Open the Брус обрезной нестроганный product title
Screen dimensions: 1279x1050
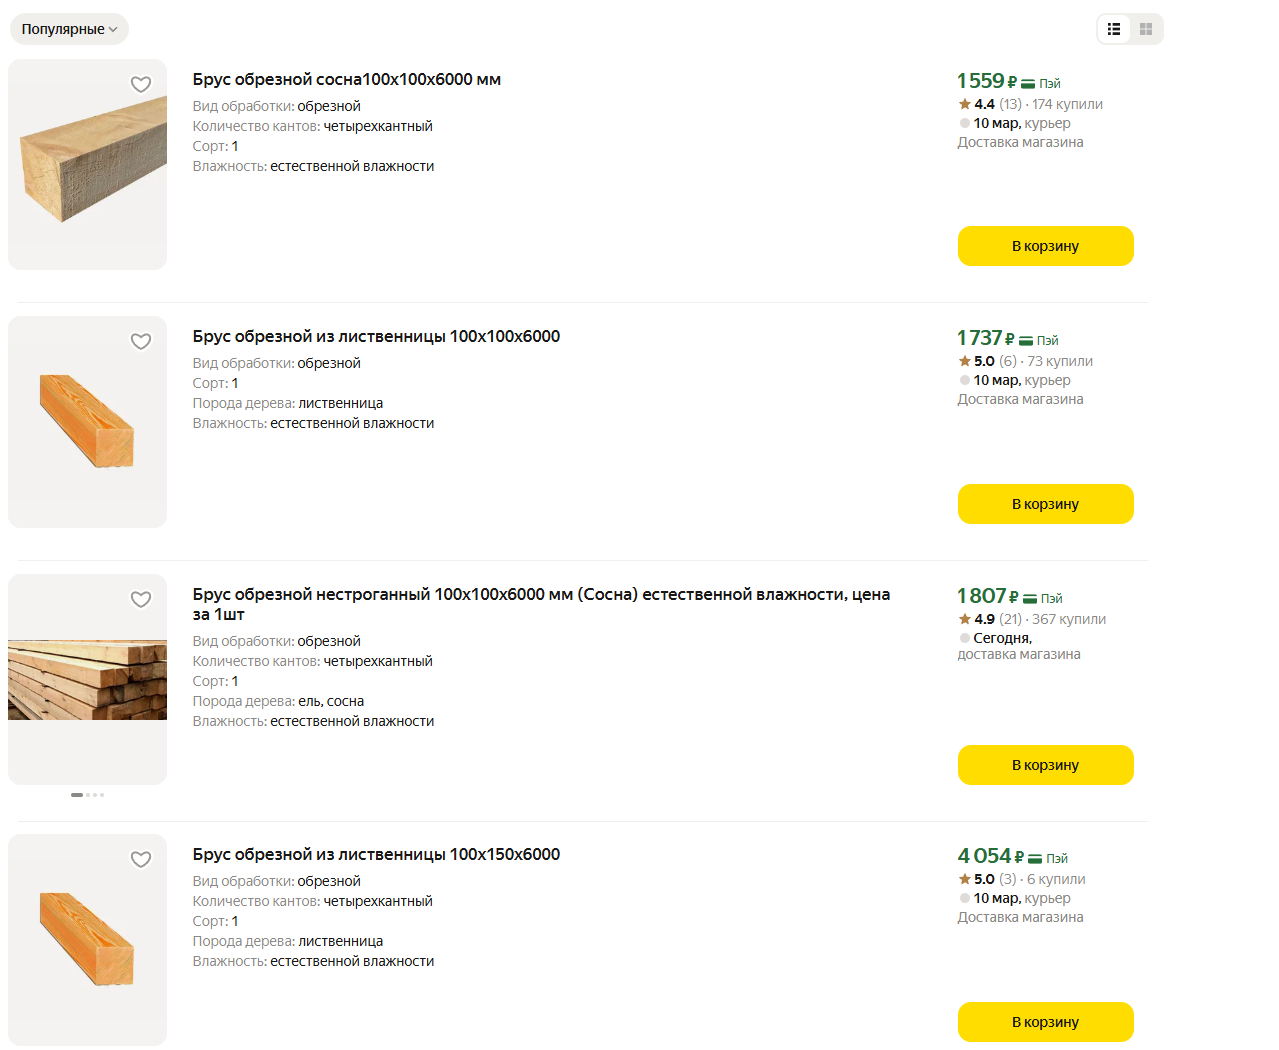click(x=540, y=595)
